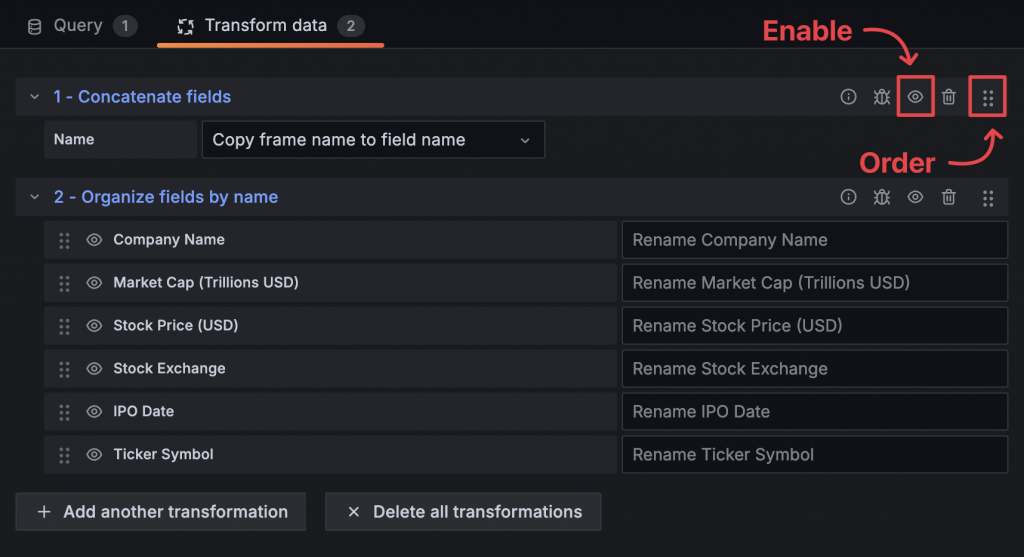Click drag handle of Concatenate fields row

988,98
